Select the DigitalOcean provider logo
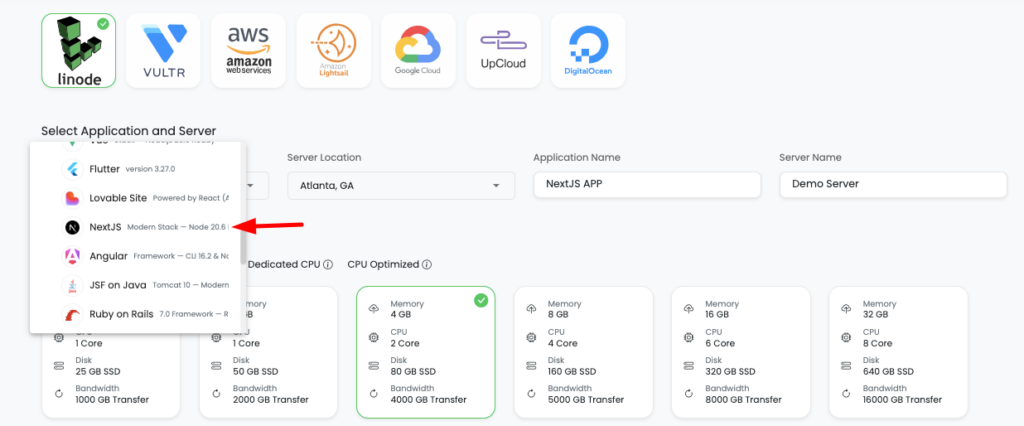 pyautogui.click(x=588, y=50)
